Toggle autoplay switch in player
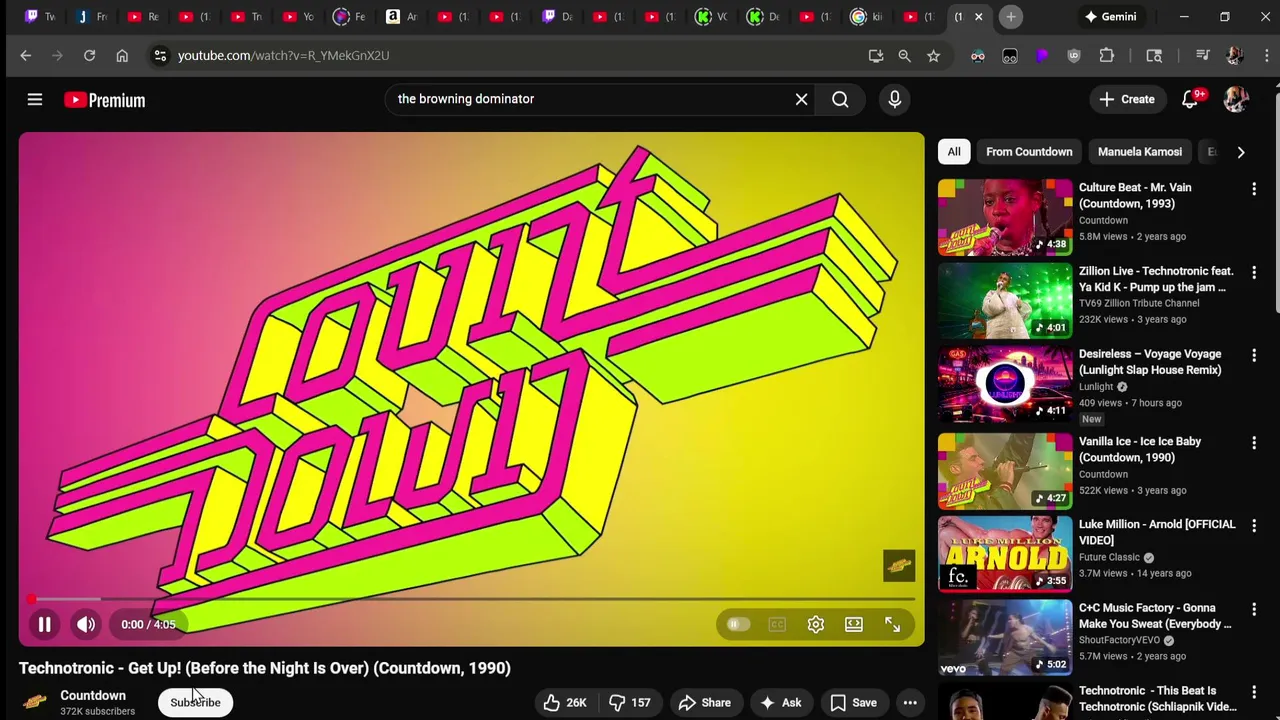Image resolution: width=1280 pixels, height=720 pixels. (738, 624)
